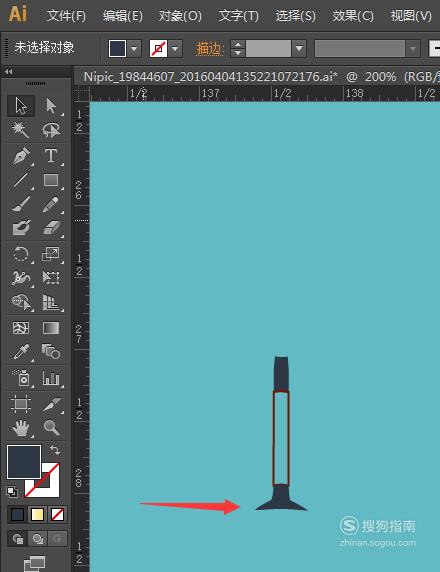Select the Direct Selection tool
440x572 pixels.
point(51,106)
